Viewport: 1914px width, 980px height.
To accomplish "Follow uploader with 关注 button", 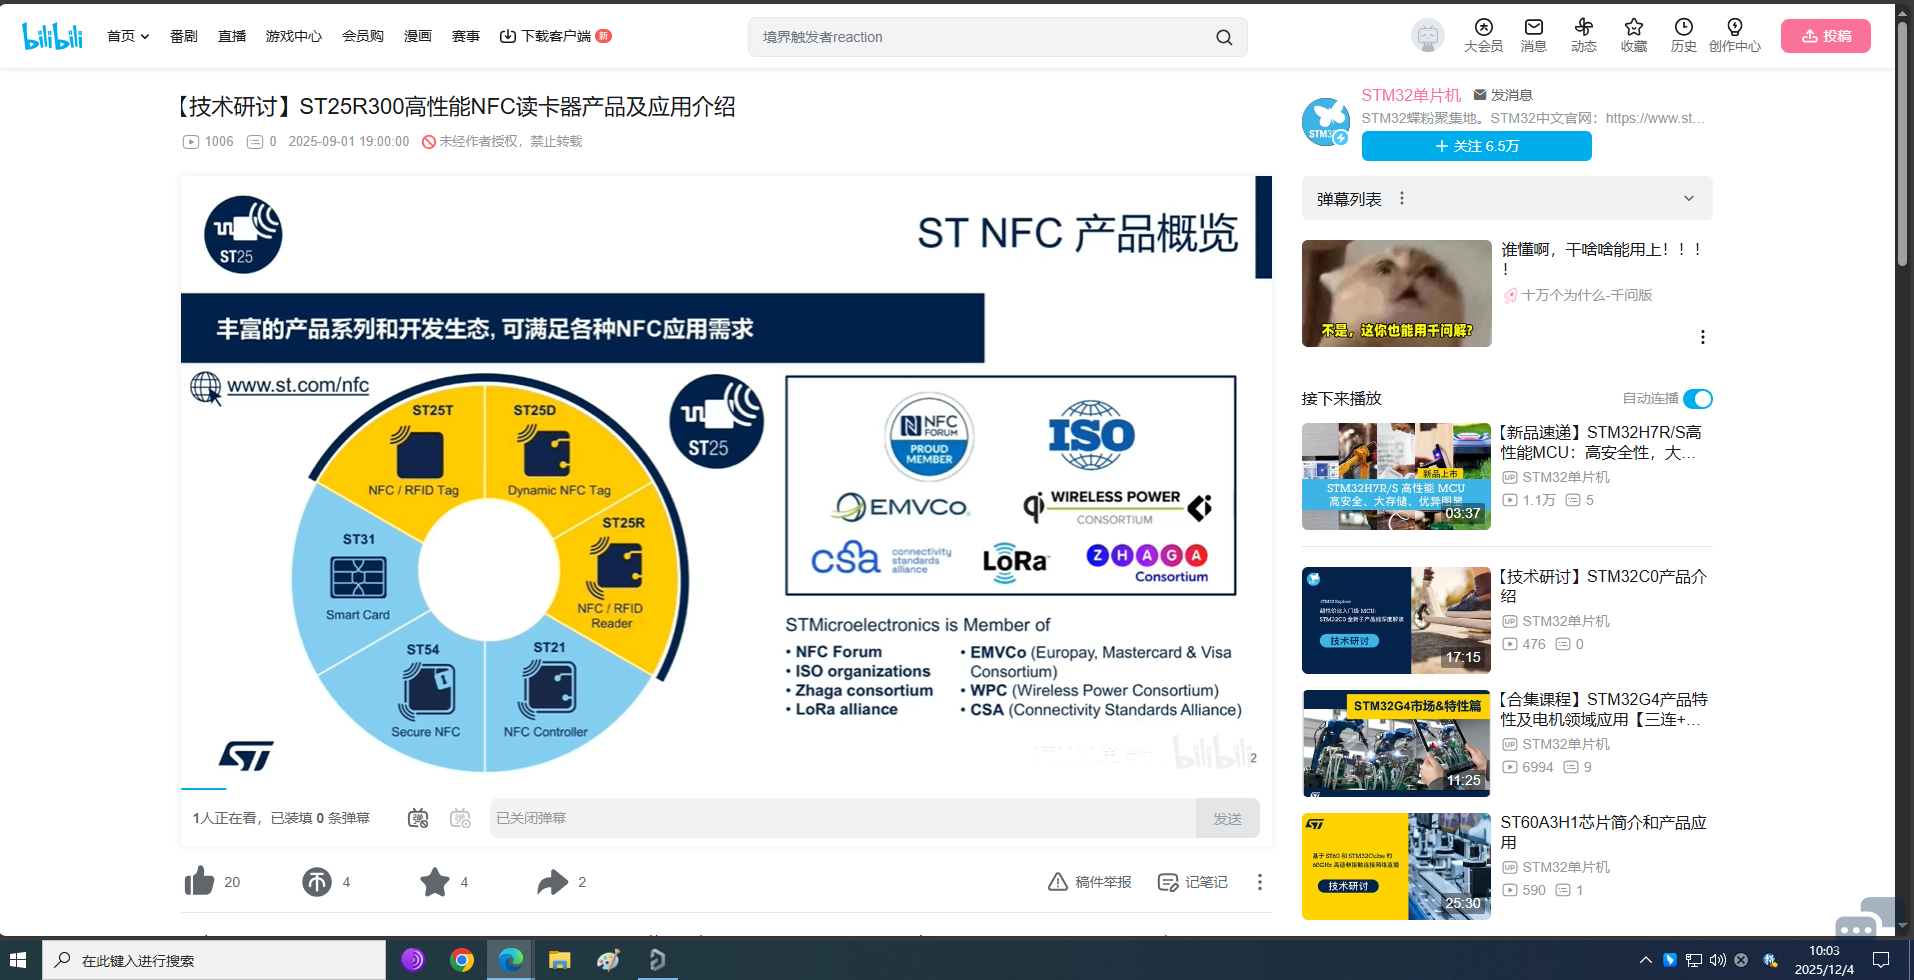I will (1476, 146).
